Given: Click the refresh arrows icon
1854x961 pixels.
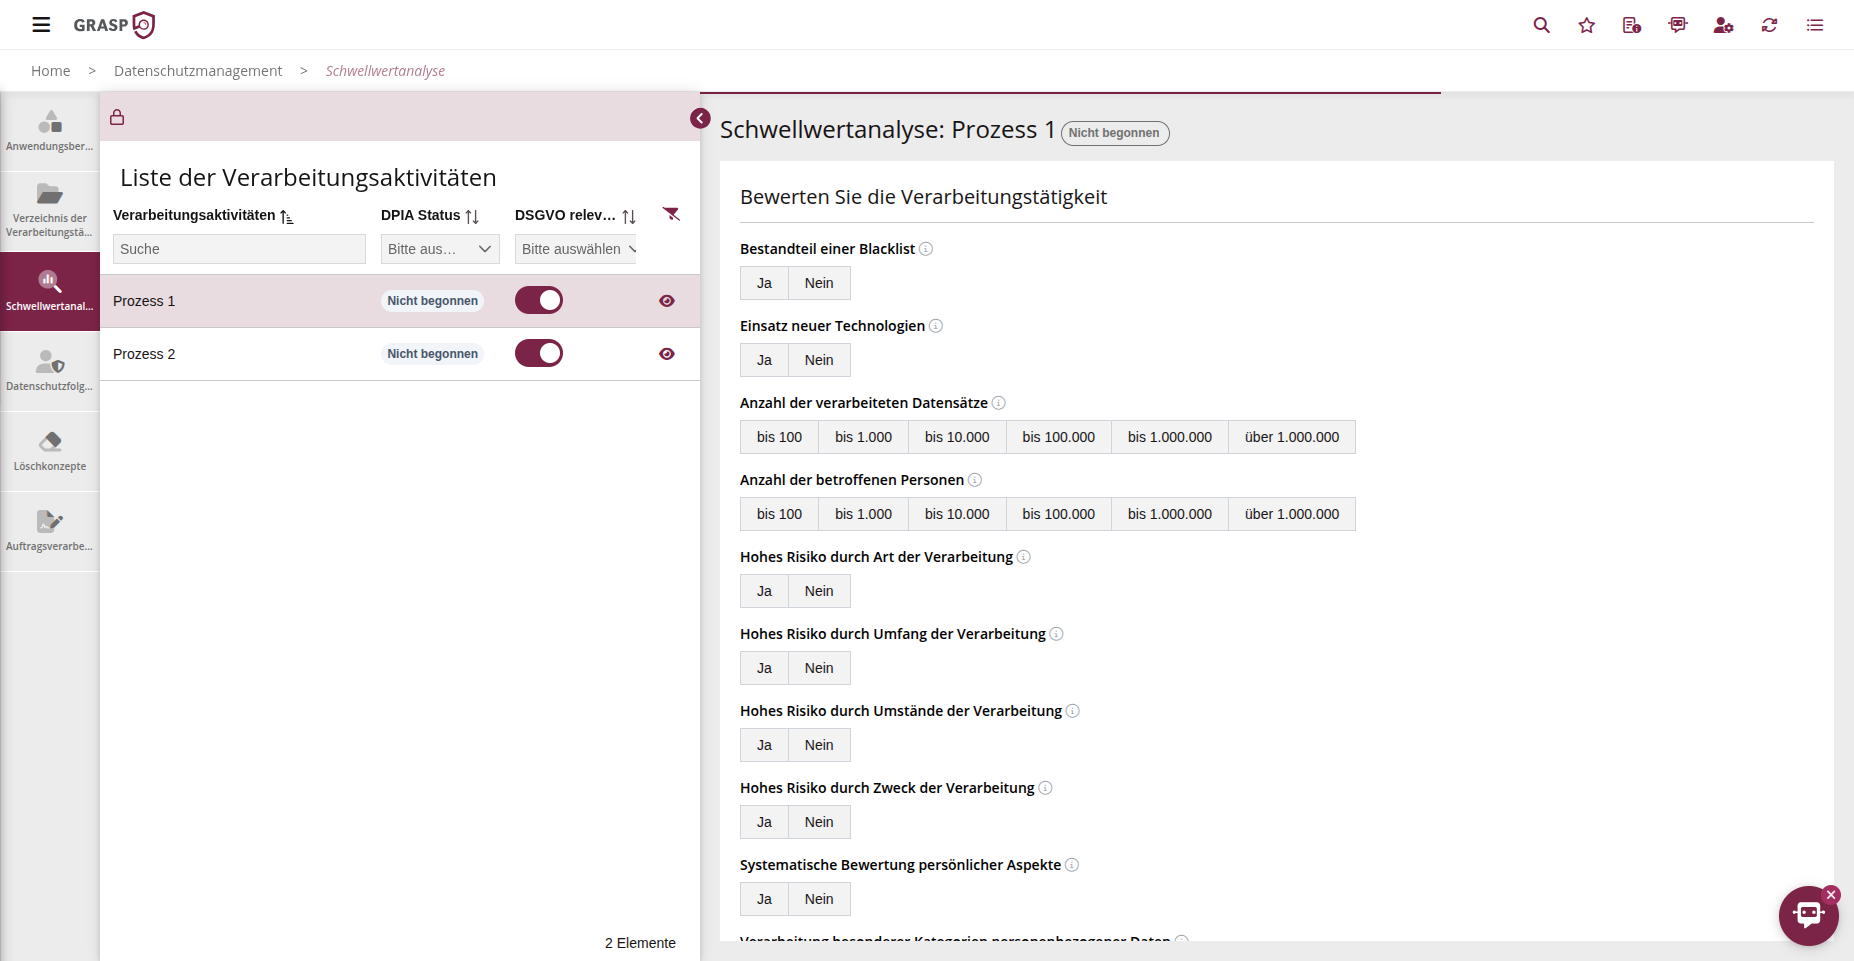Looking at the screenshot, I should click(1769, 25).
